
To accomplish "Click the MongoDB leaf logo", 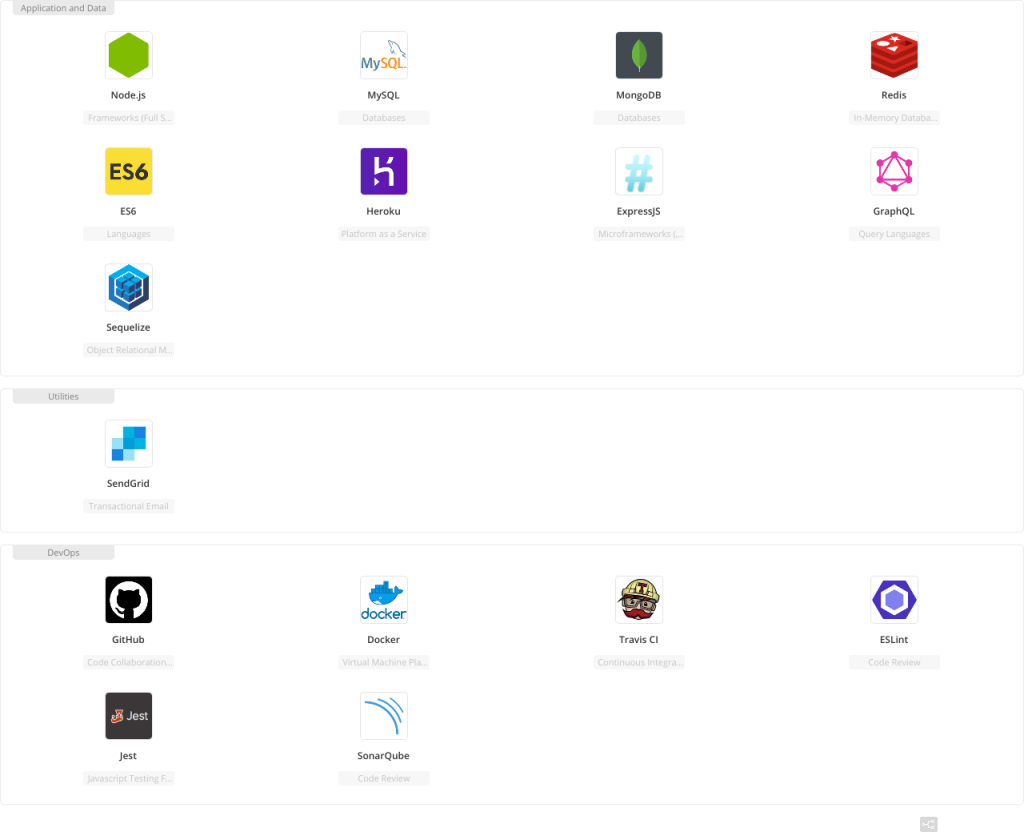I will [x=639, y=55].
